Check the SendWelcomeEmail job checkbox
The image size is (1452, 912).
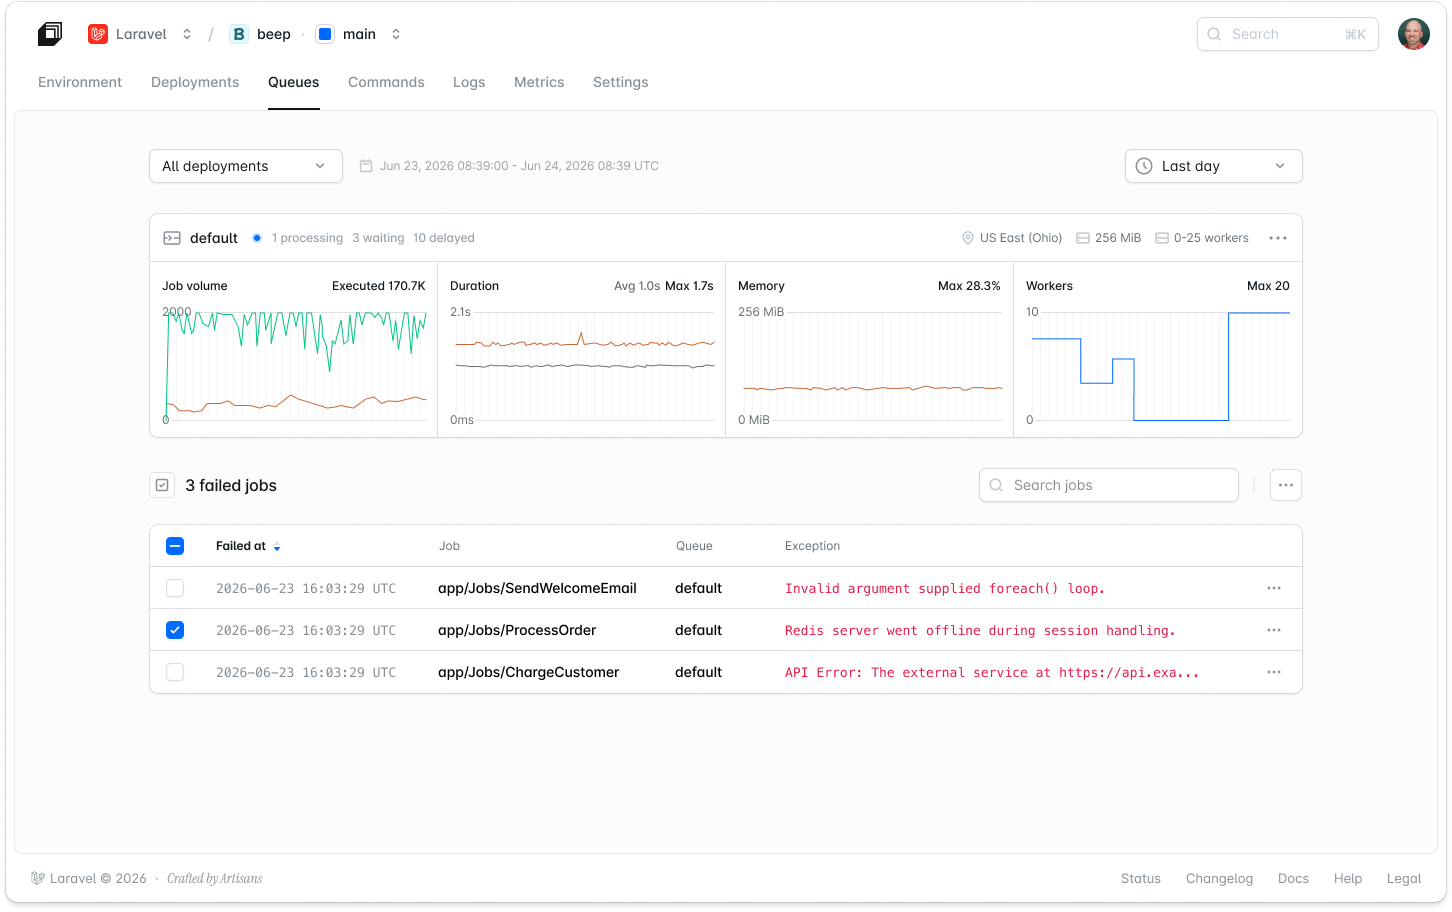(175, 588)
